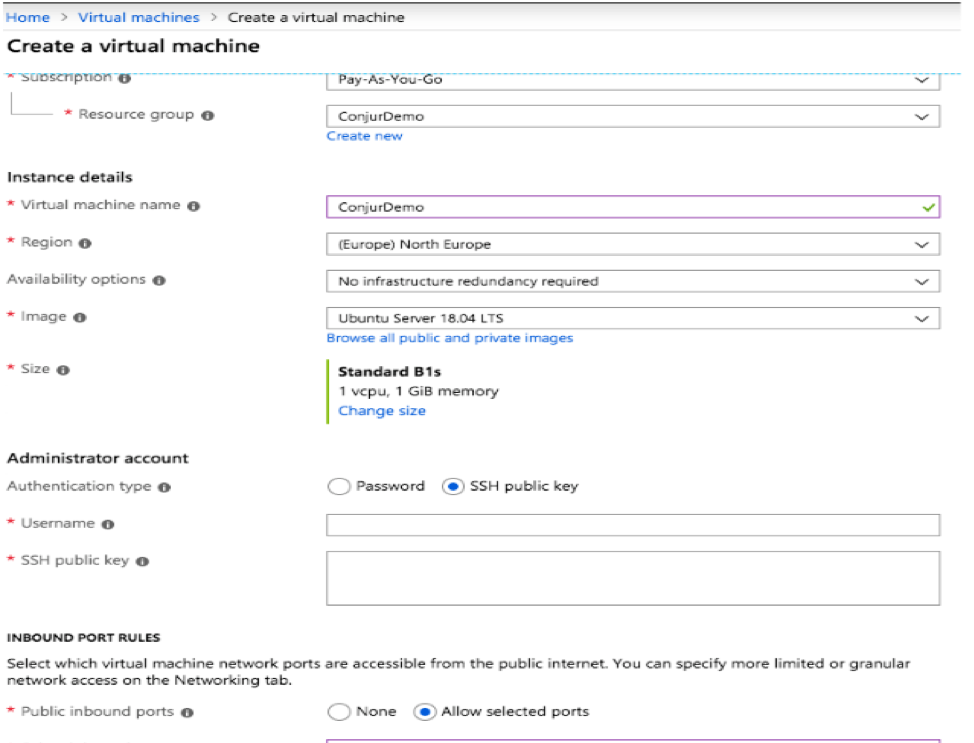
Task: Expand the Availability options dropdown
Action: pyautogui.click(x=633, y=281)
